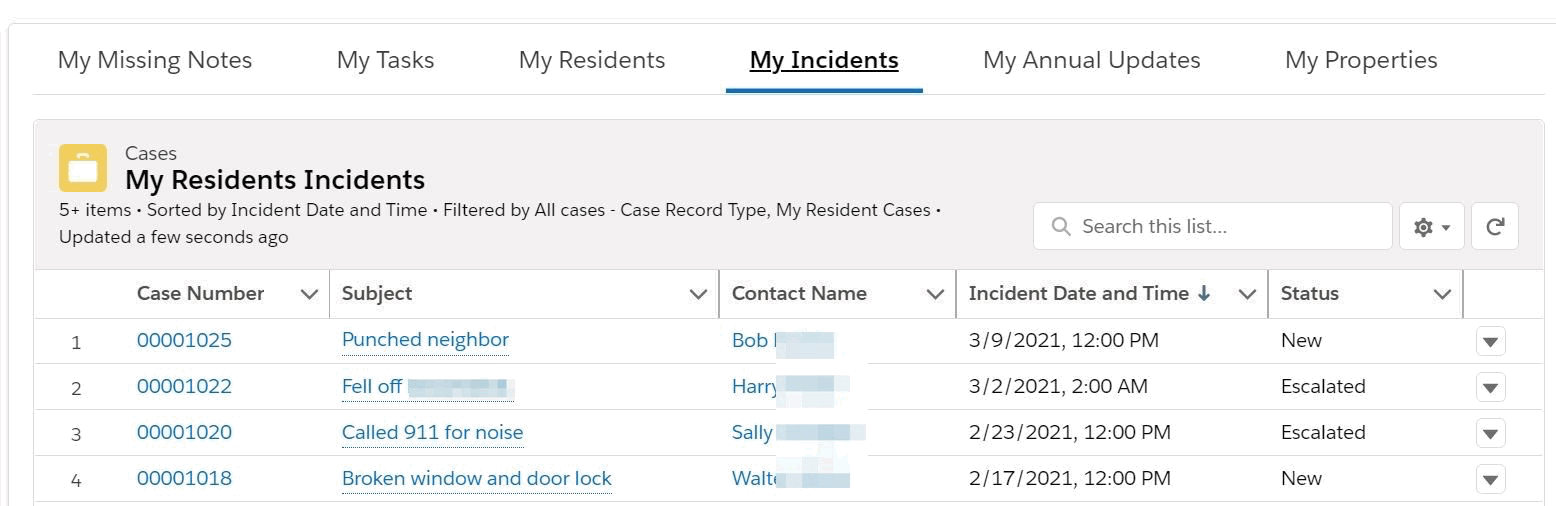Open the Contact Name column chevron menu
Image resolution: width=1556 pixels, height=506 pixels.
click(x=935, y=294)
